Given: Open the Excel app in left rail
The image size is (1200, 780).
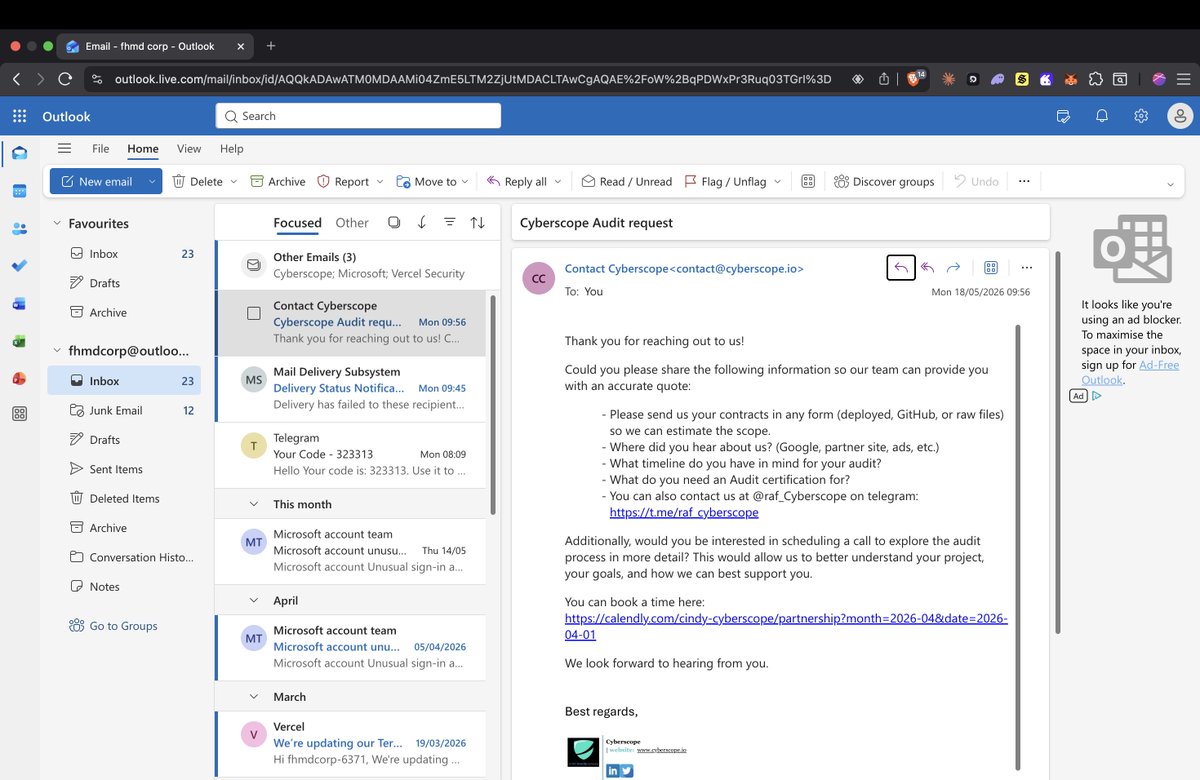Looking at the screenshot, I should (19, 340).
